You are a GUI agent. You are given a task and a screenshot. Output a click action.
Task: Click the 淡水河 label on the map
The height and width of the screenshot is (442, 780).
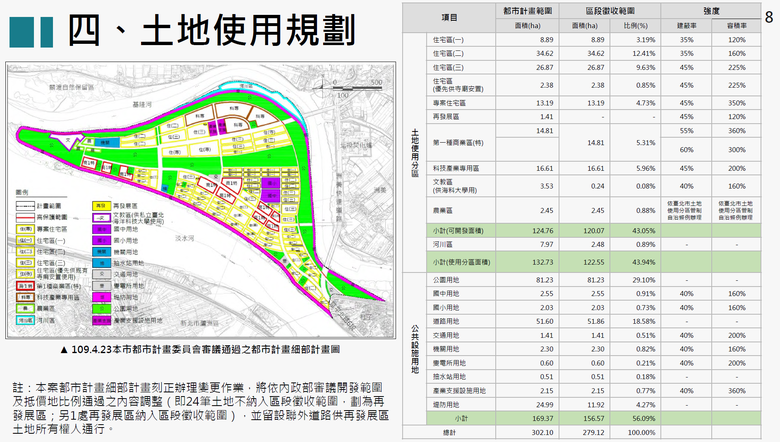185,238
